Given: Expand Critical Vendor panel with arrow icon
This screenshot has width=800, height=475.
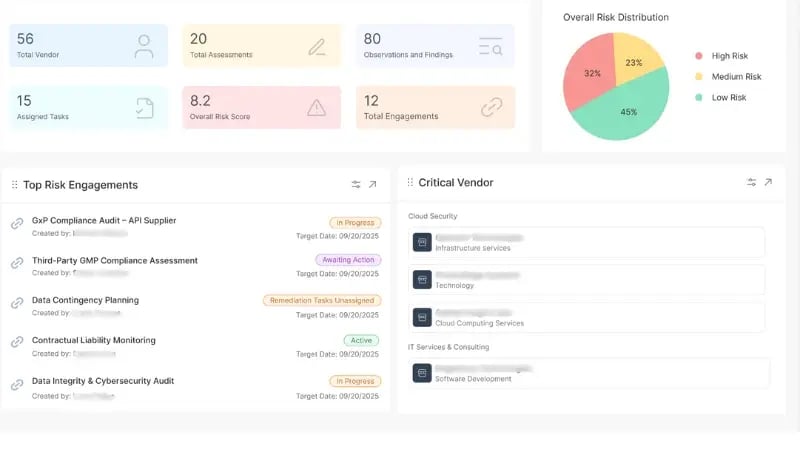Looking at the screenshot, I should 768,182.
